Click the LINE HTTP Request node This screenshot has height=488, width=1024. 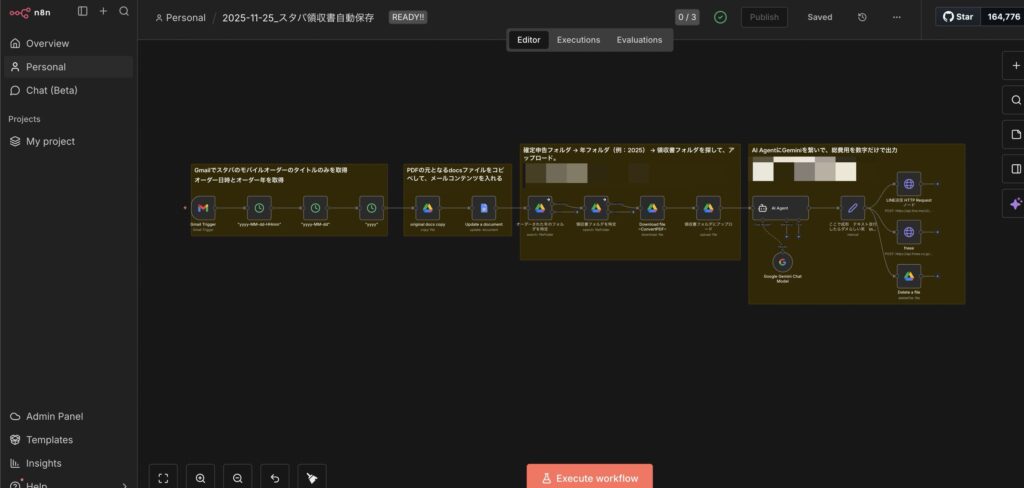click(909, 184)
